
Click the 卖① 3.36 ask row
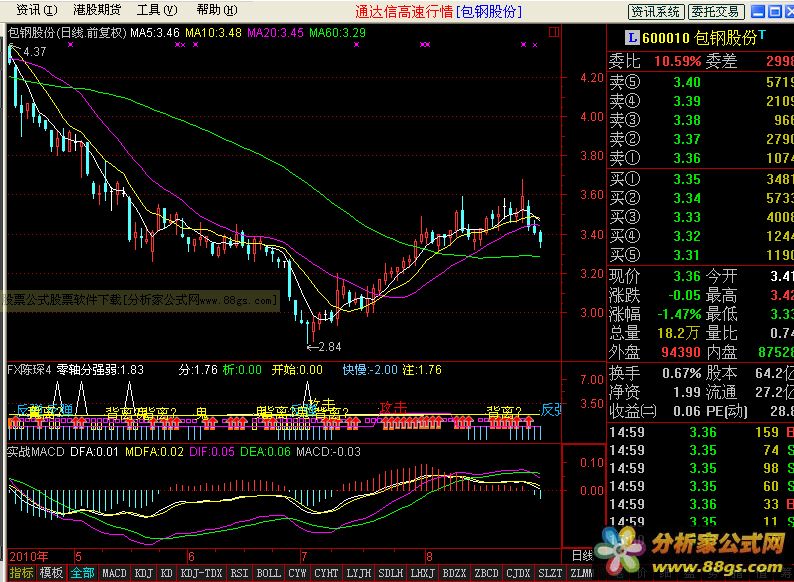click(701, 158)
